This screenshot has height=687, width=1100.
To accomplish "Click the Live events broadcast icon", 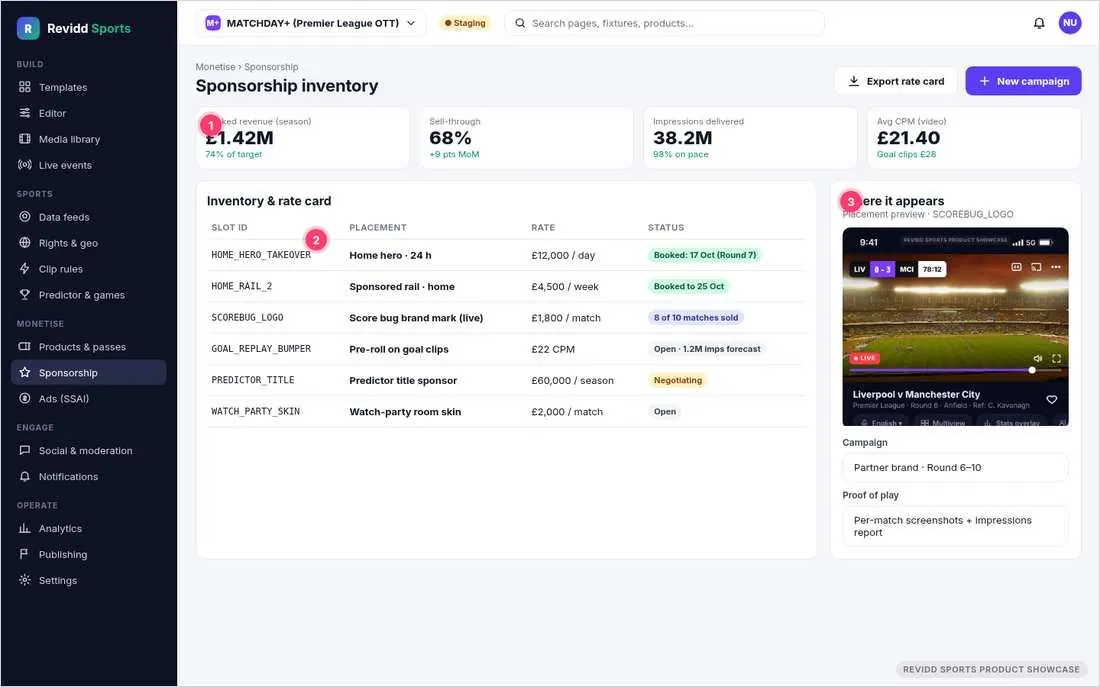I will point(25,165).
